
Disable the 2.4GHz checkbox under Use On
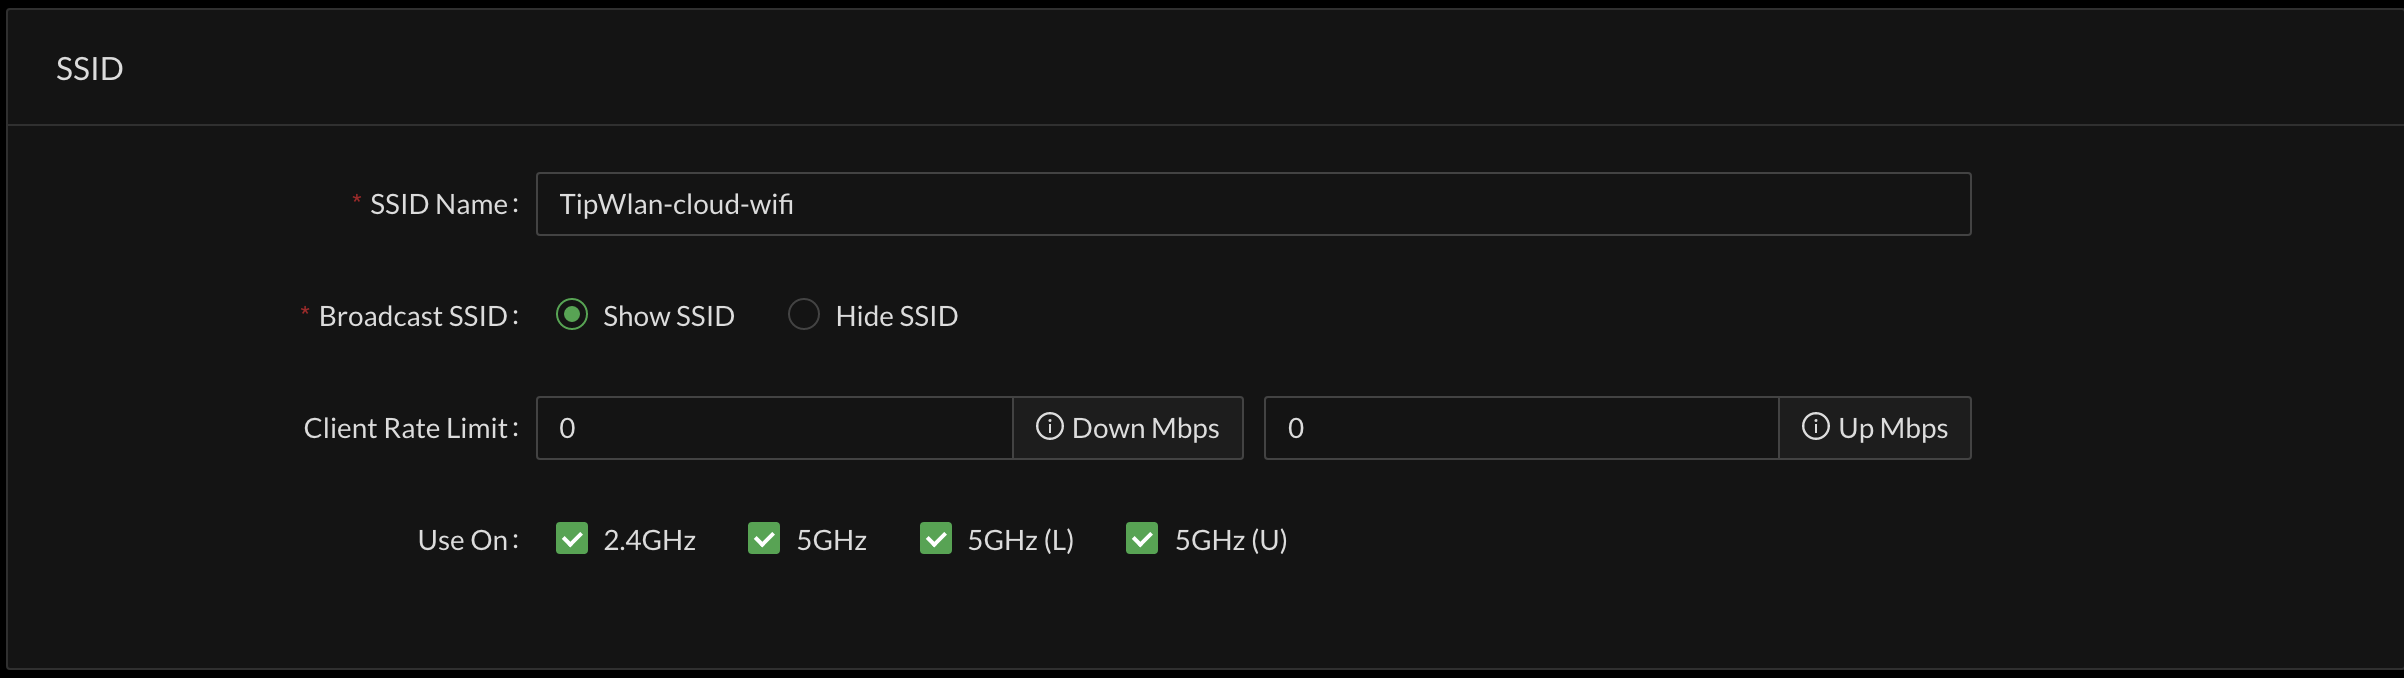[x=571, y=539]
